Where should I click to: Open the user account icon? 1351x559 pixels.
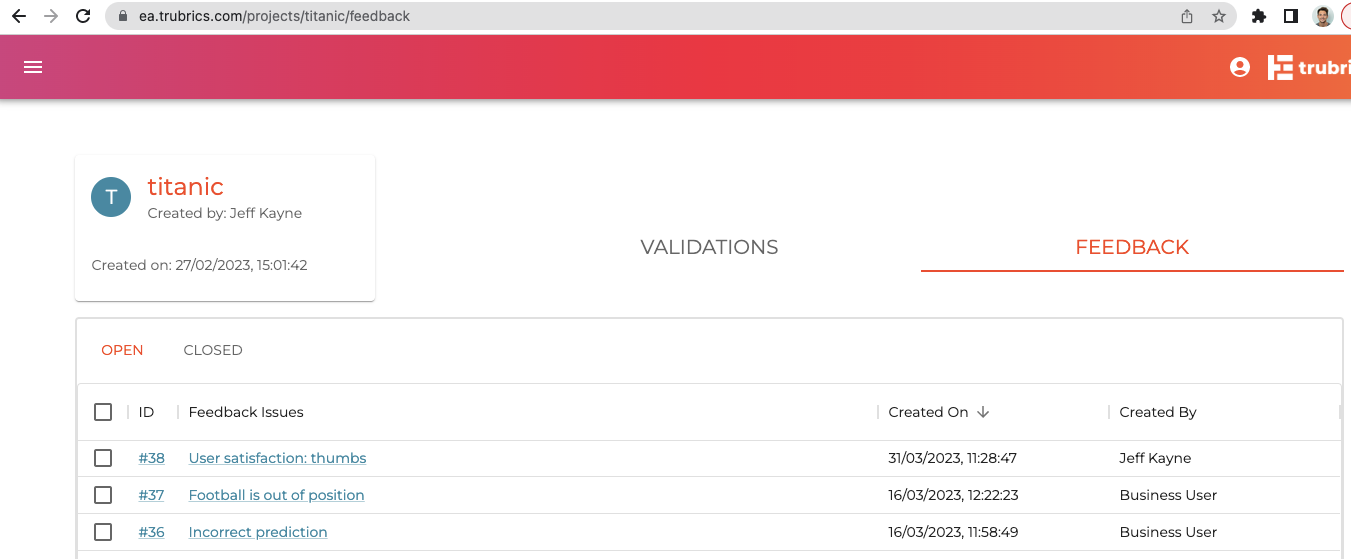(x=1240, y=67)
